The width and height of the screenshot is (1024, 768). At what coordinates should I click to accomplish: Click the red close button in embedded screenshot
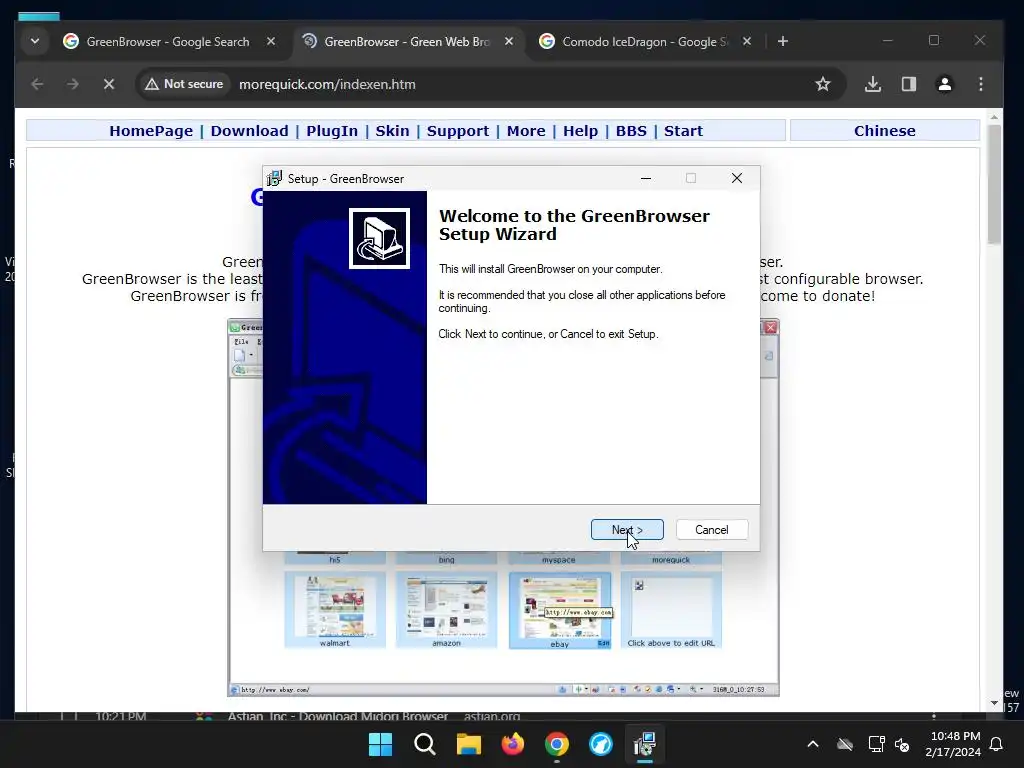771,327
